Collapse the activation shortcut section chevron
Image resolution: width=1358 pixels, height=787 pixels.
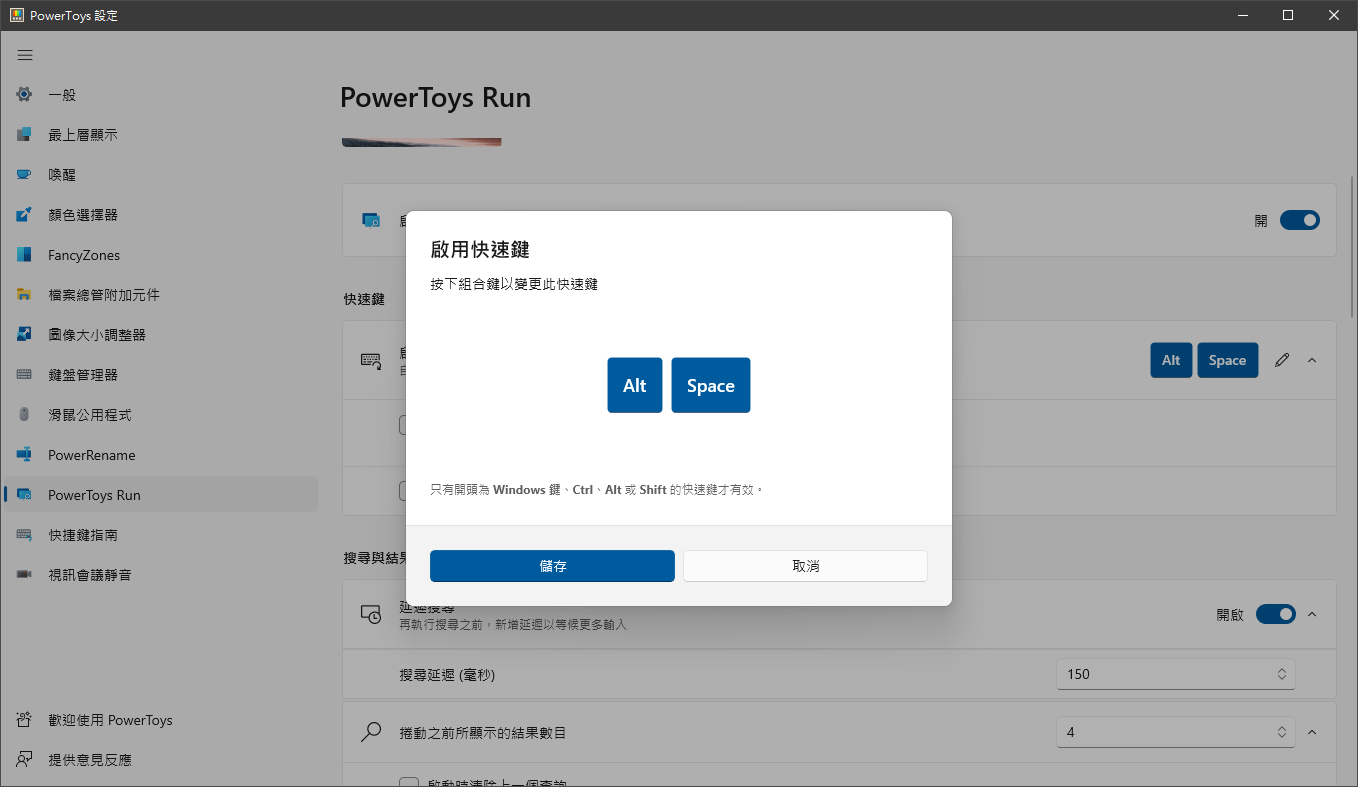1312,360
